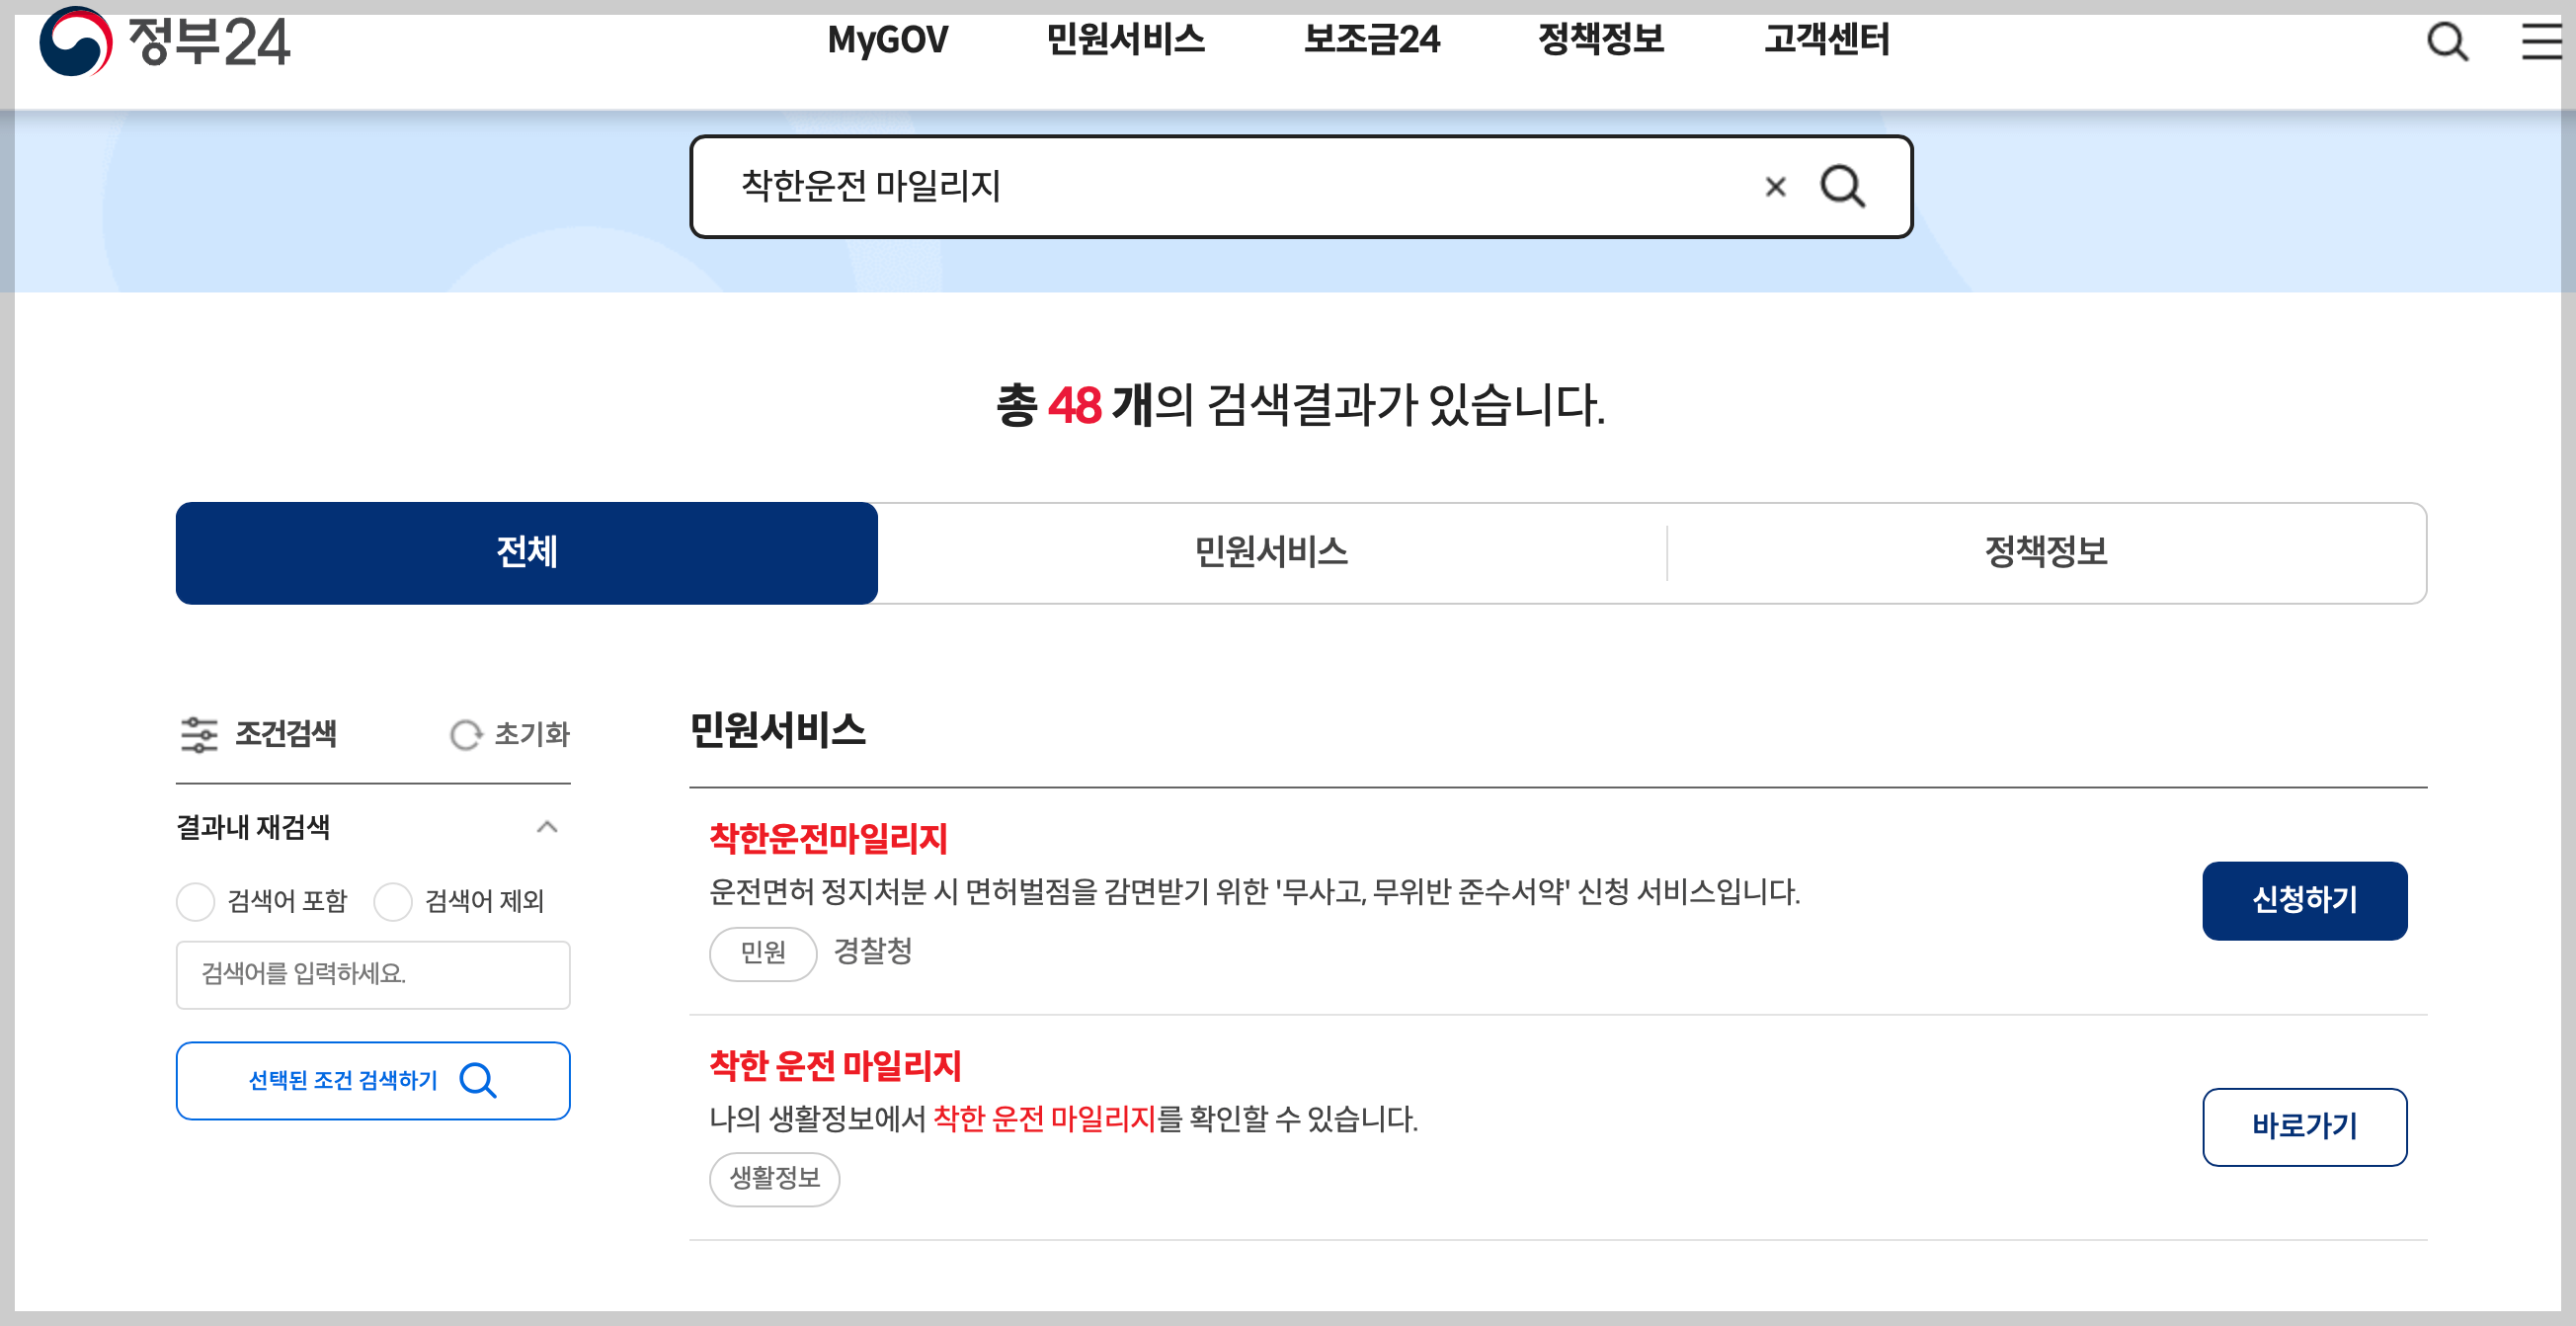
Task: Switch to the 민원서비스 results tab
Action: point(1271,553)
